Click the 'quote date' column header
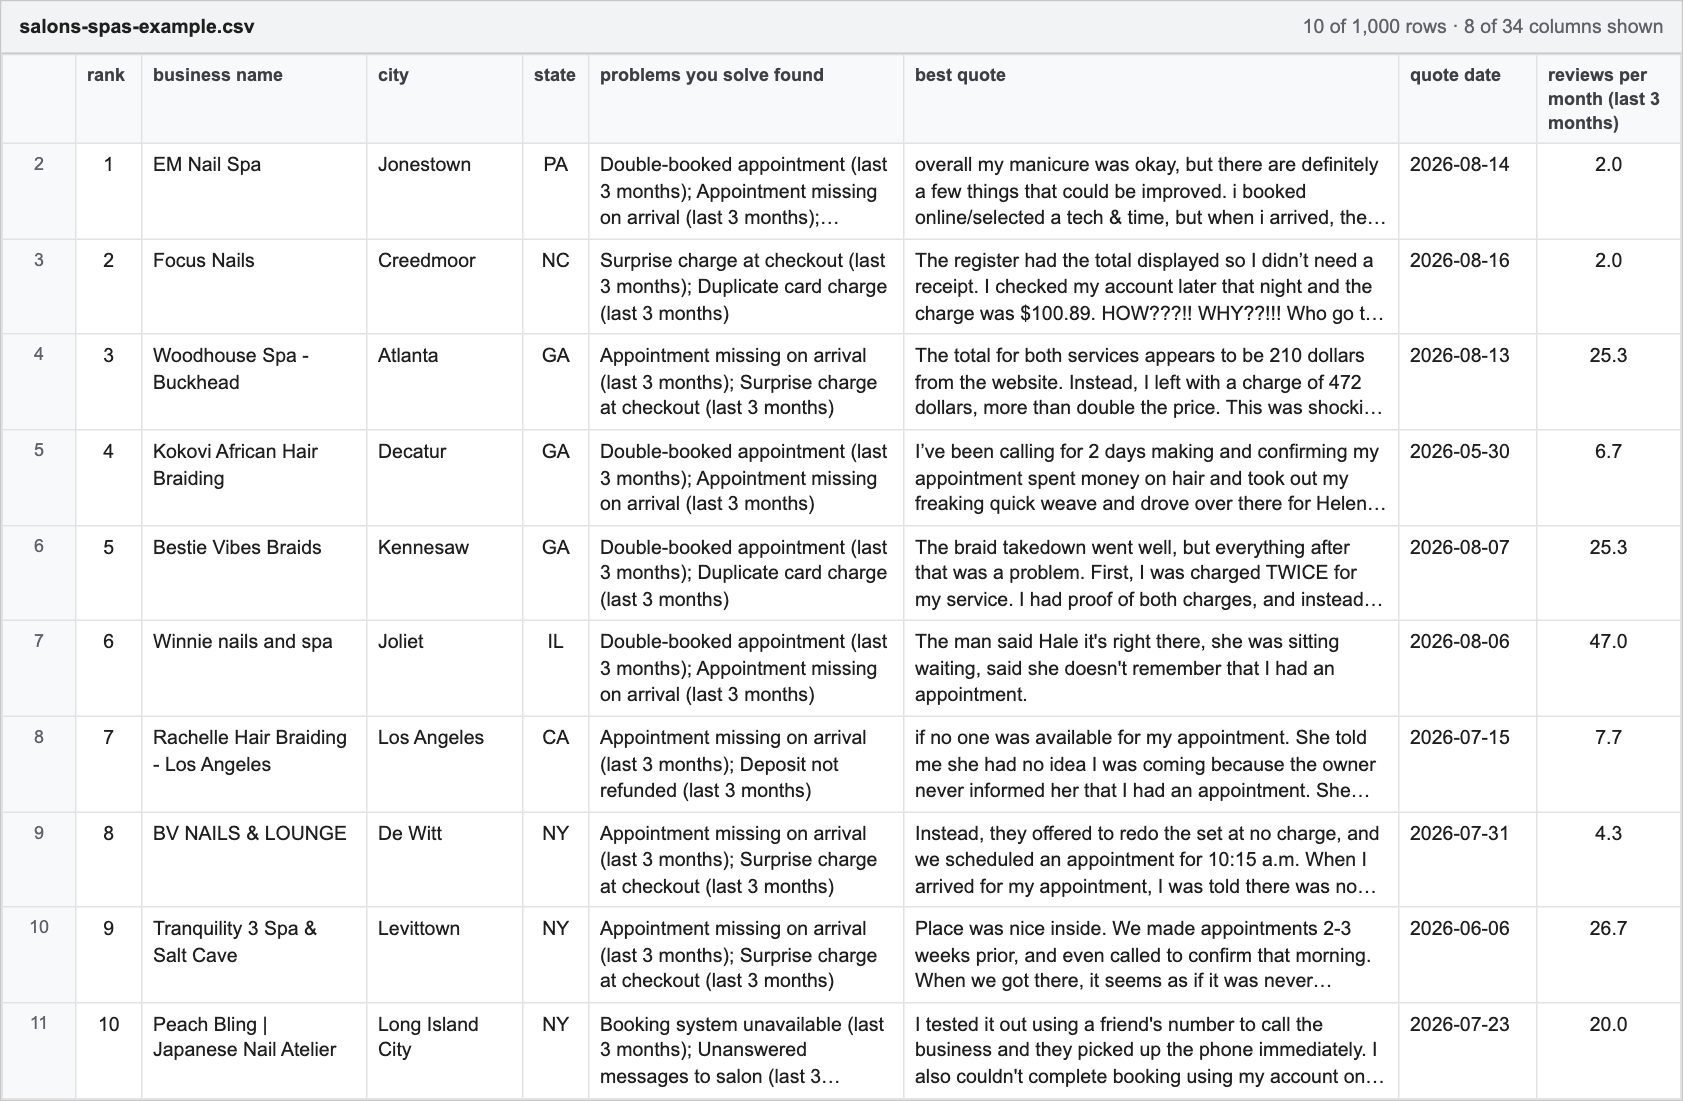Viewport: 1683px width, 1101px height. (1467, 98)
